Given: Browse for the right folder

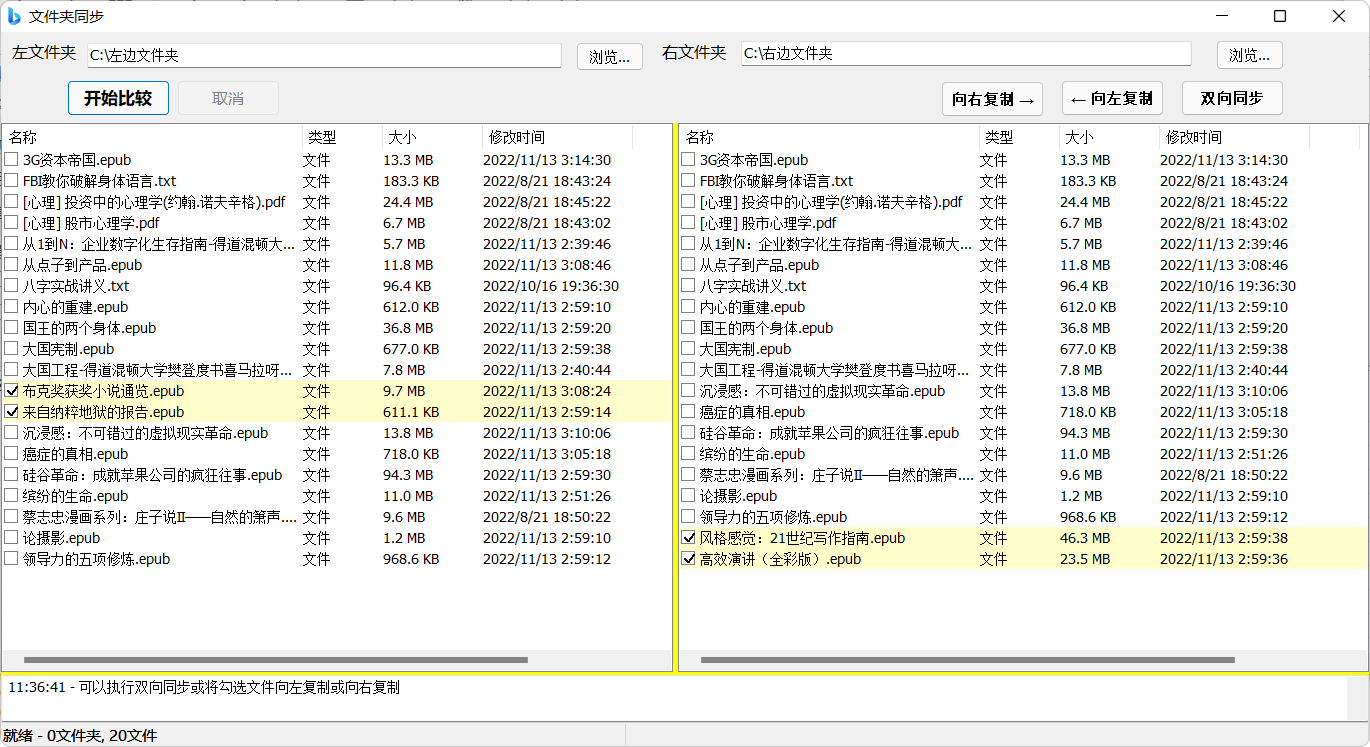Looking at the screenshot, I should tap(1249, 56).
